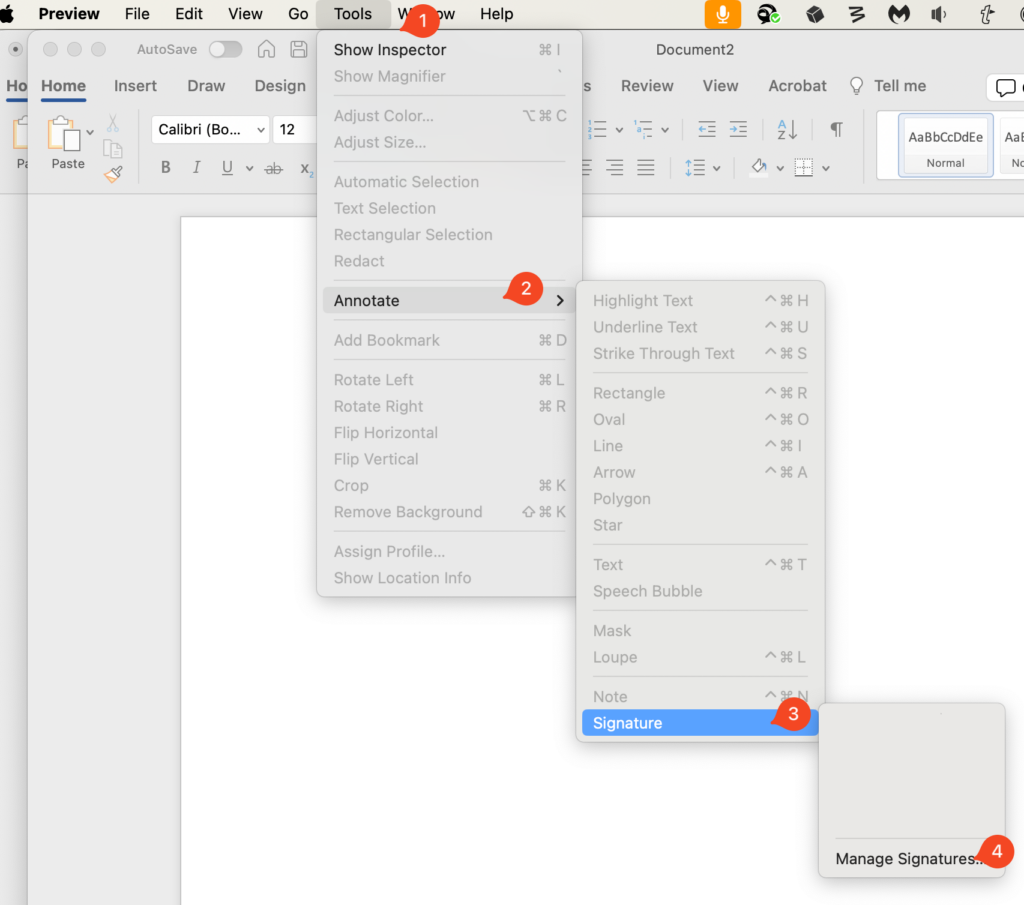The width and height of the screenshot is (1024, 905).
Task: Select the Format Painter
Action: tap(113, 172)
